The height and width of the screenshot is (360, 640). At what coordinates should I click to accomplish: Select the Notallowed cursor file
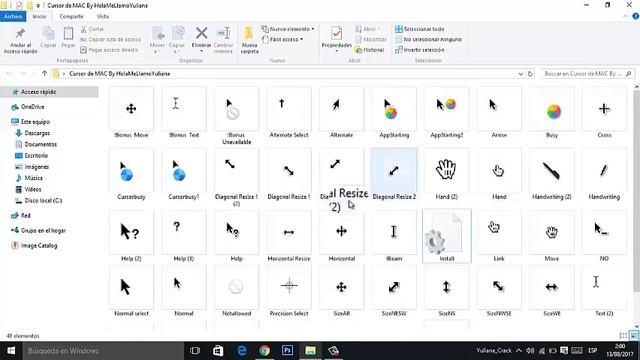pyautogui.click(x=236, y=291)
